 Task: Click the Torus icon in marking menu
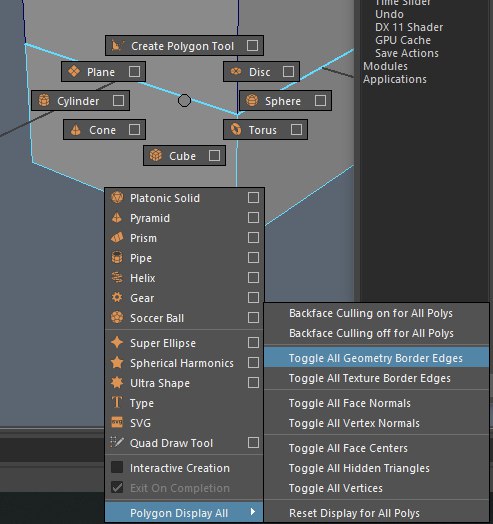(x=236, y=129)
